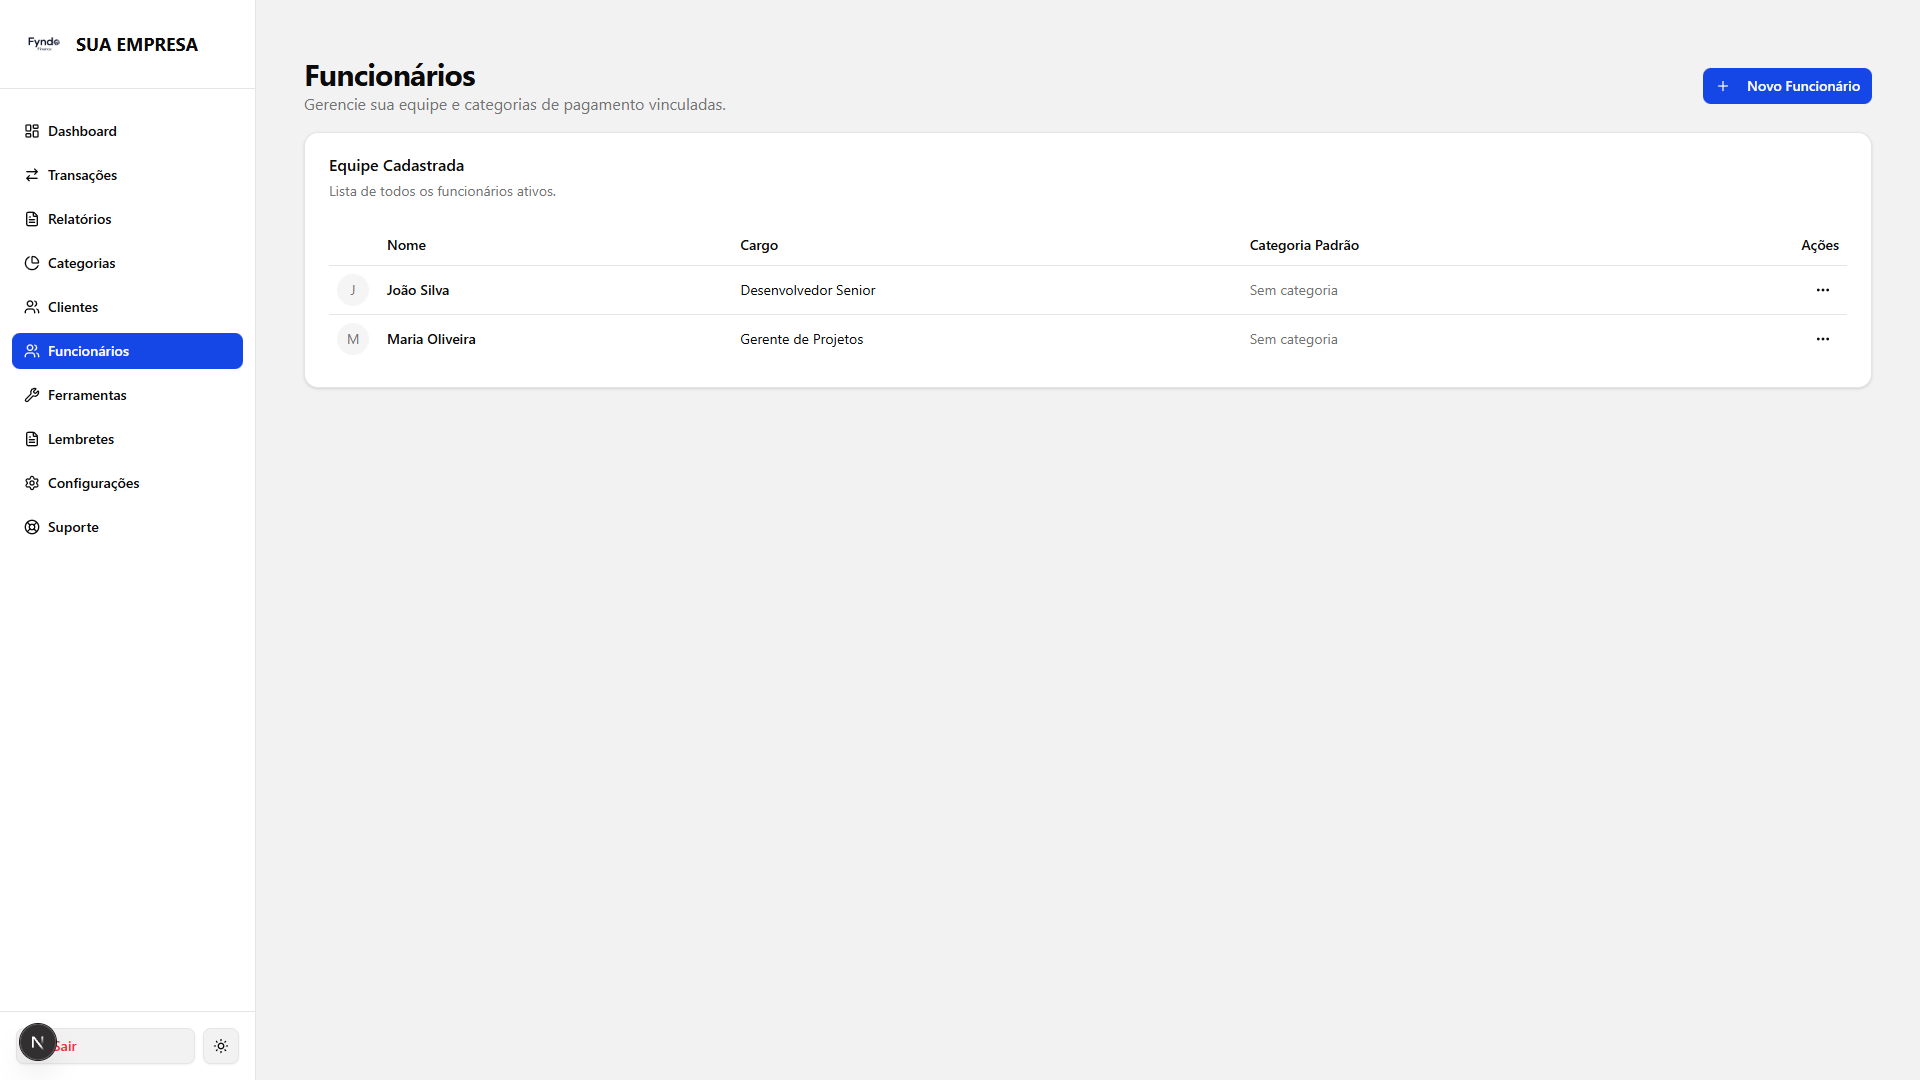
Task: Click the Relatórios document icon
Action: (x=32, y=219)
